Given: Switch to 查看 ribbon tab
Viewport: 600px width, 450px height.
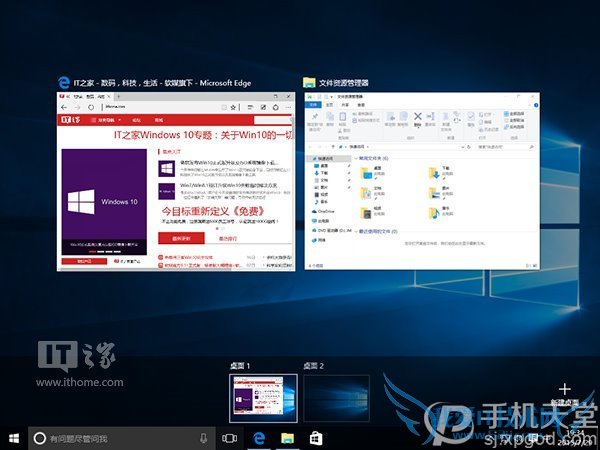Looking at the screenshot, I should [361, 104].
